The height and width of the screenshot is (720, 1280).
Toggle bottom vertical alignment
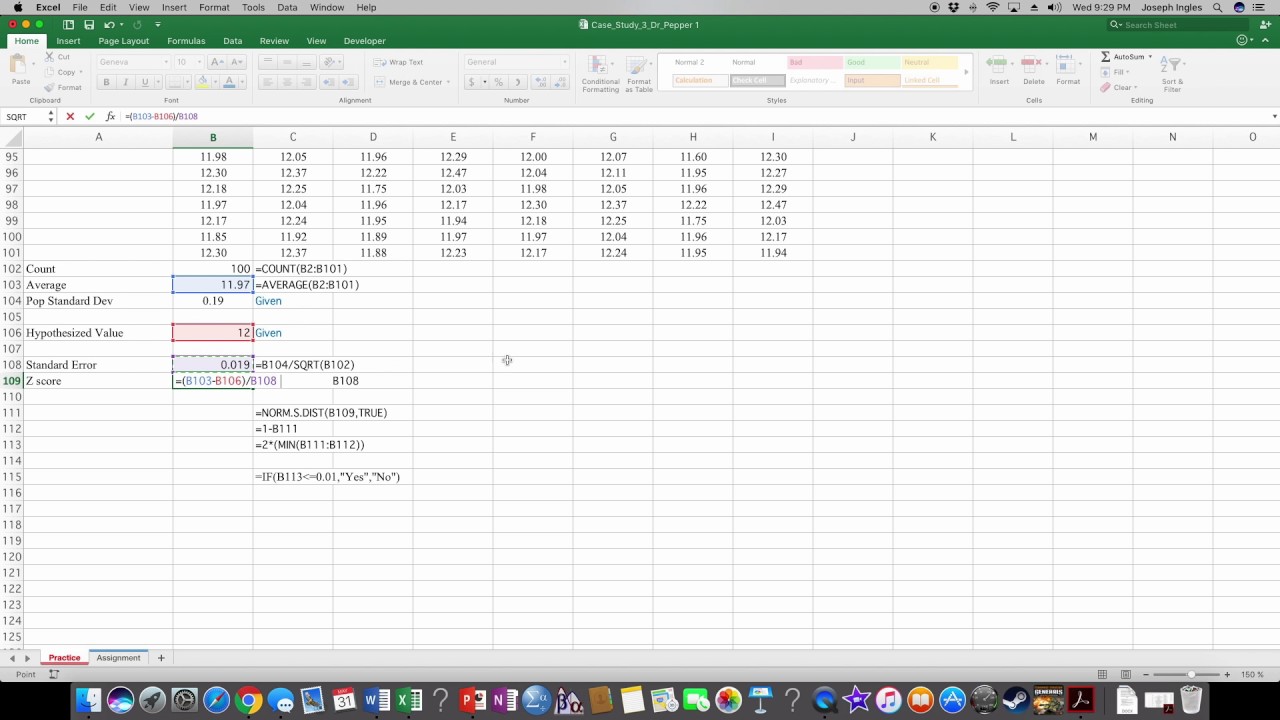[306, 62]
